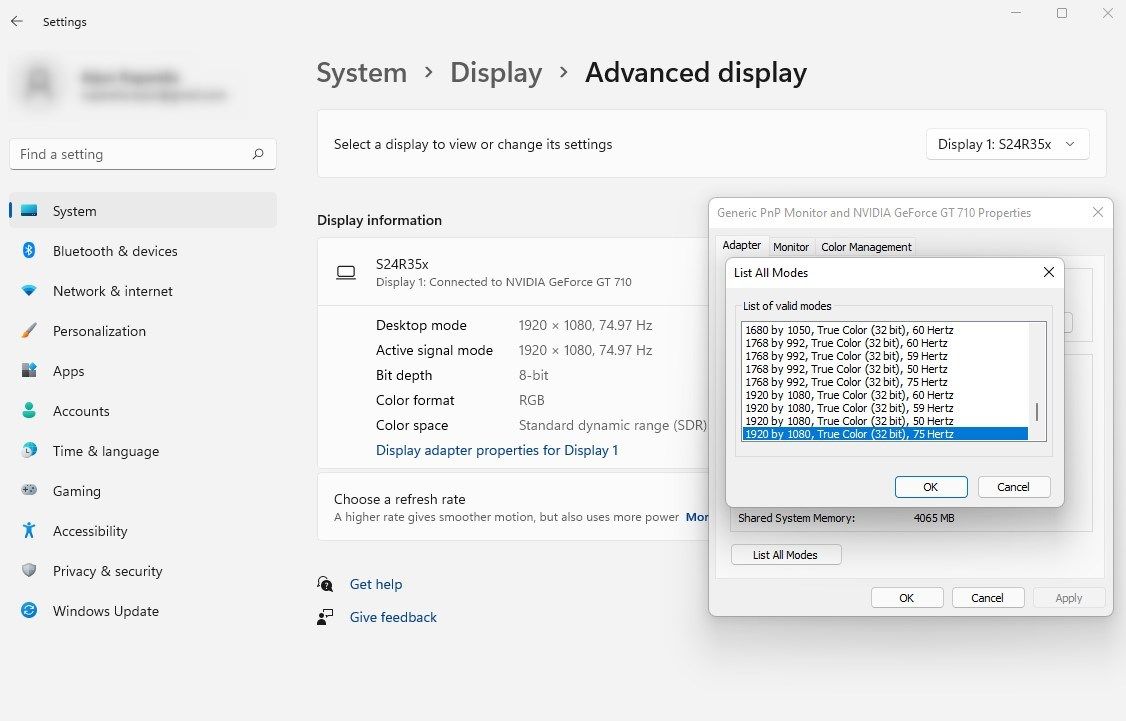Viewport: 1126px width, 721px height.
Task: Switch to the Adapter tab
Action: pyautogui.click(x=742, y=246)
